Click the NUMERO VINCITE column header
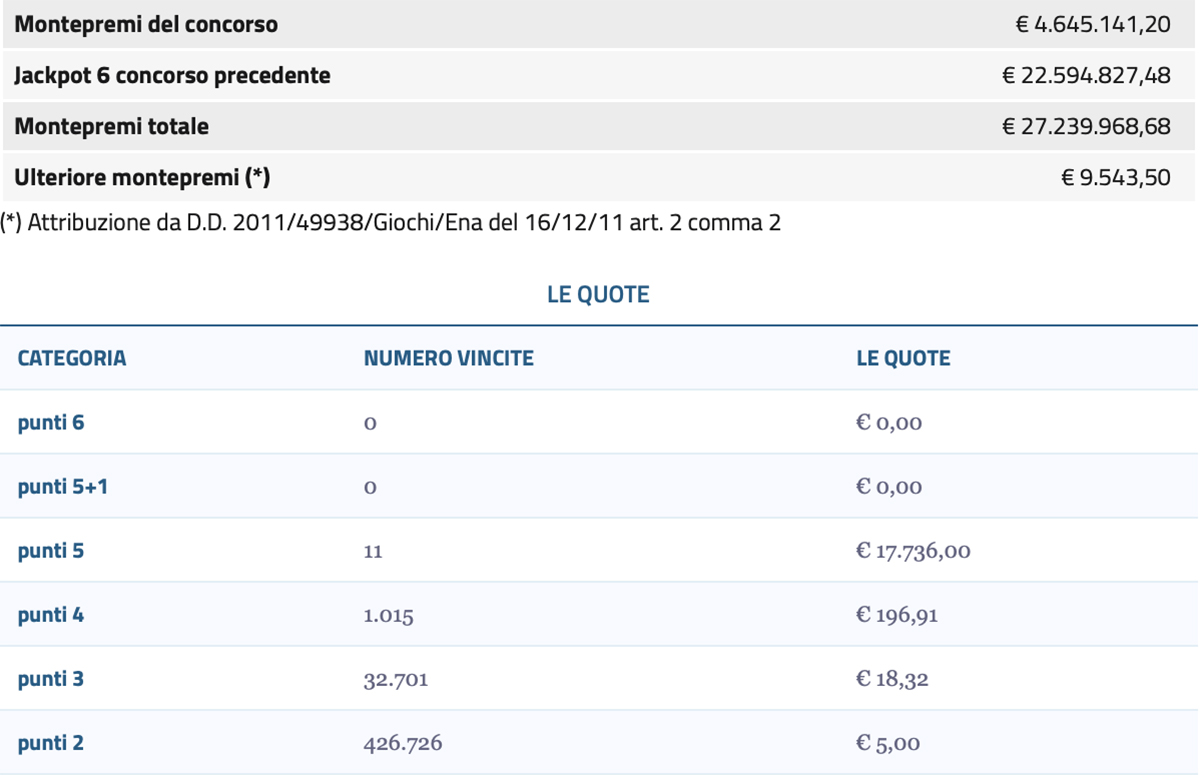Viewport: 1200px width, 775px height. [448, 358]
